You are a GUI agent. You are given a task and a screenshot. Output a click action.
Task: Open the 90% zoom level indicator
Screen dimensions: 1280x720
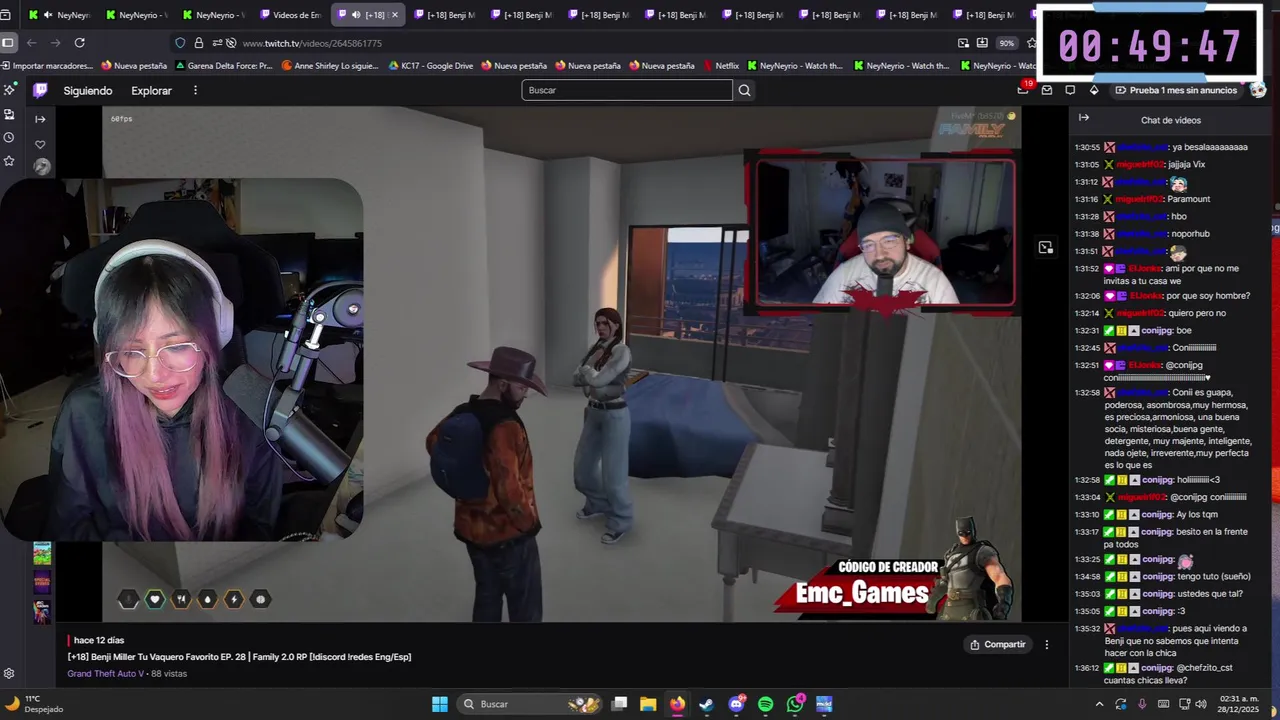(1006, 43)
